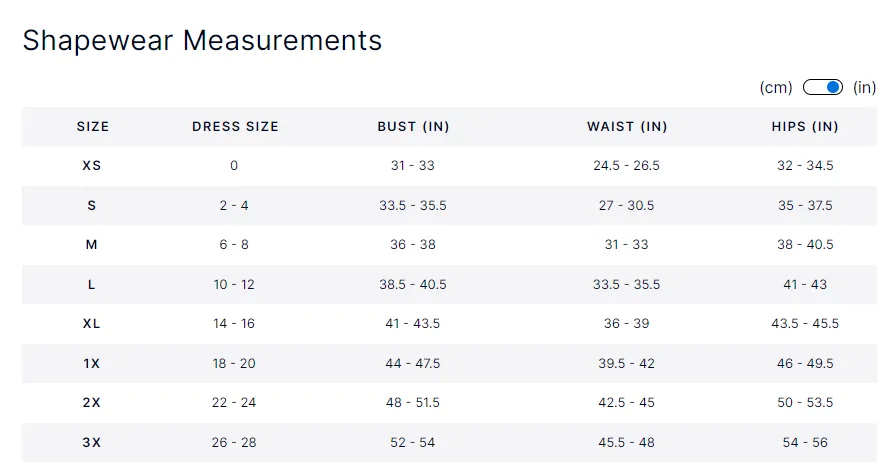Select the 3X size row label
The height and width of the screenshot is (469, 887).
pos(92,442)
